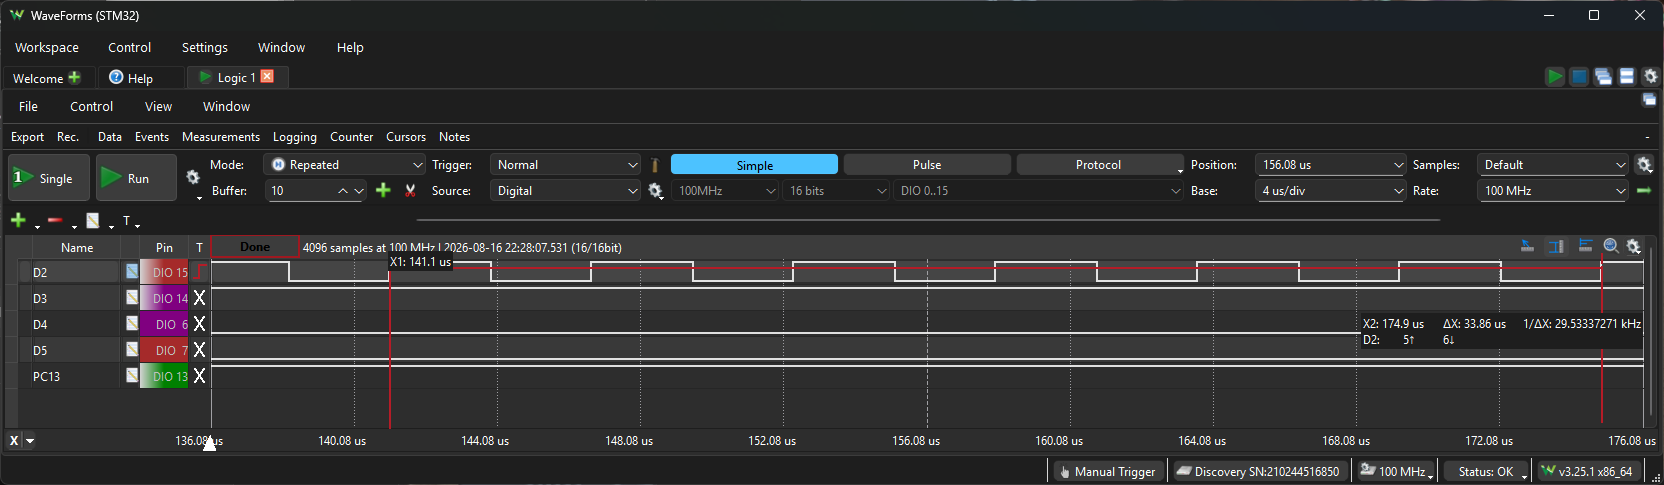
Task: Toggle the X cursors icon in plot toolbar
Action: pyautogui.click(x=1556, y=246)
